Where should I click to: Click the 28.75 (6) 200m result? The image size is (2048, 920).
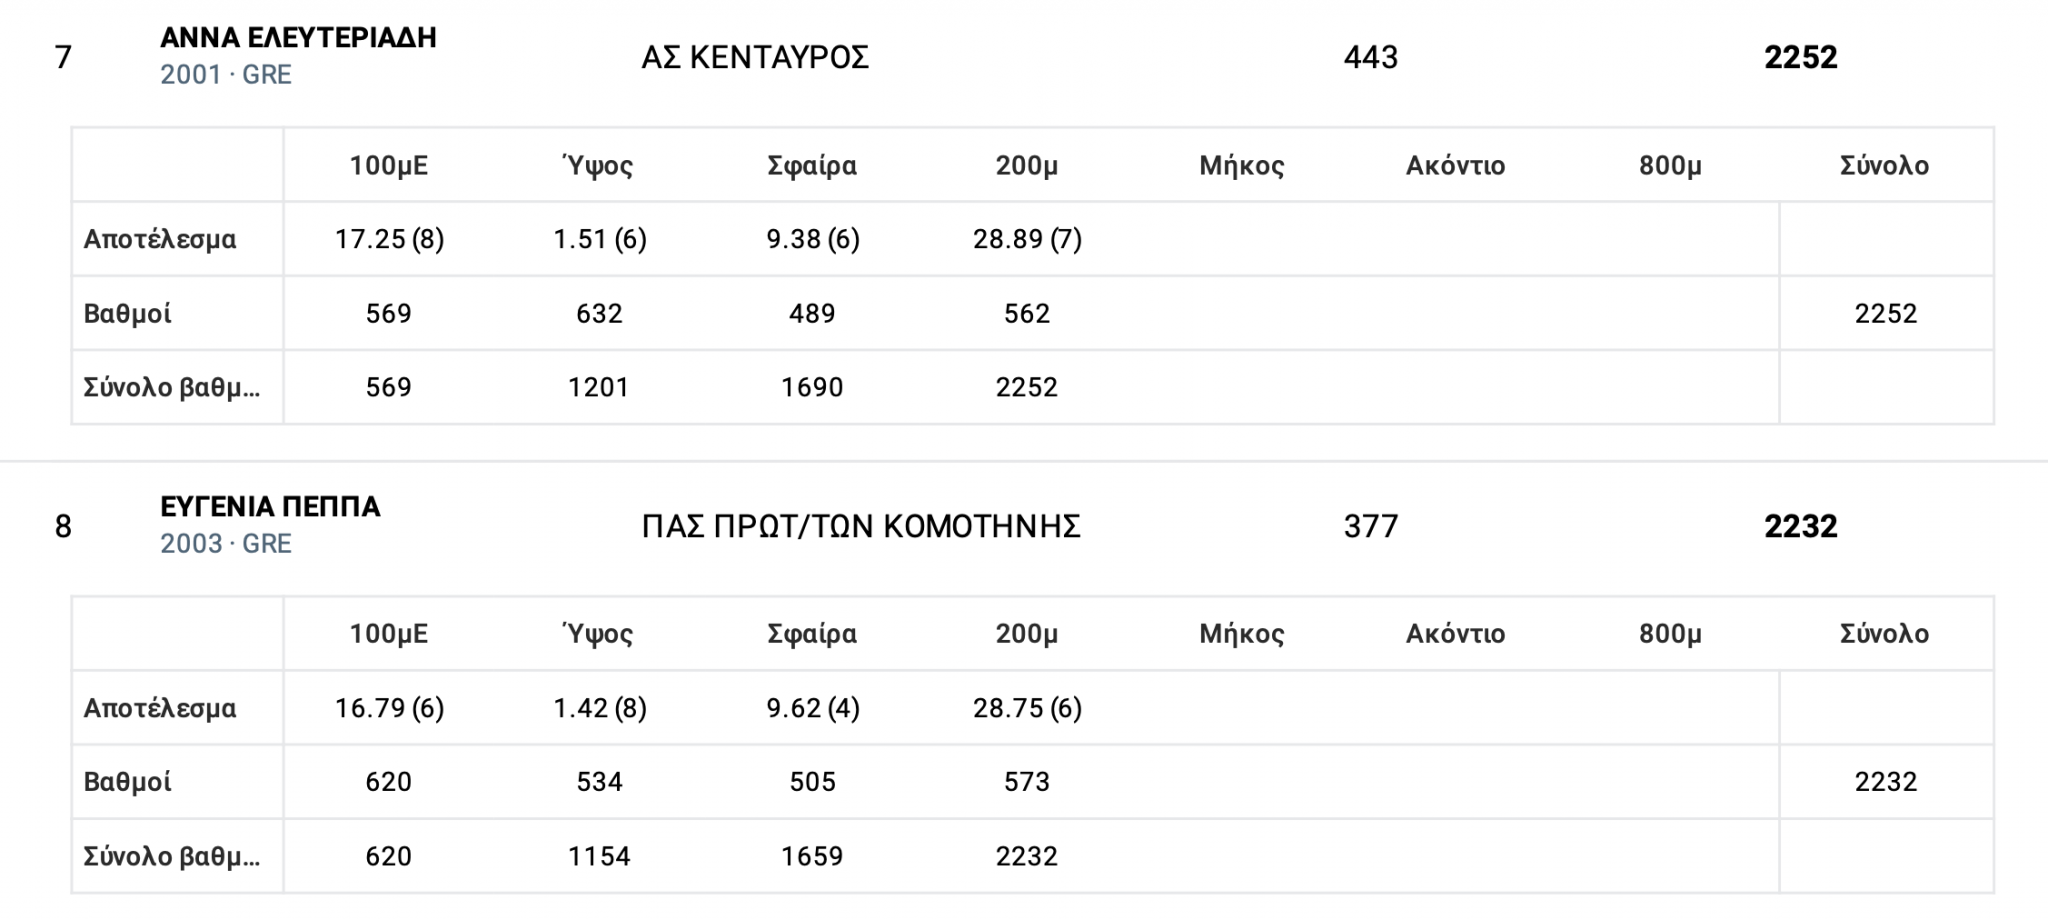(x=1027, y=708)
